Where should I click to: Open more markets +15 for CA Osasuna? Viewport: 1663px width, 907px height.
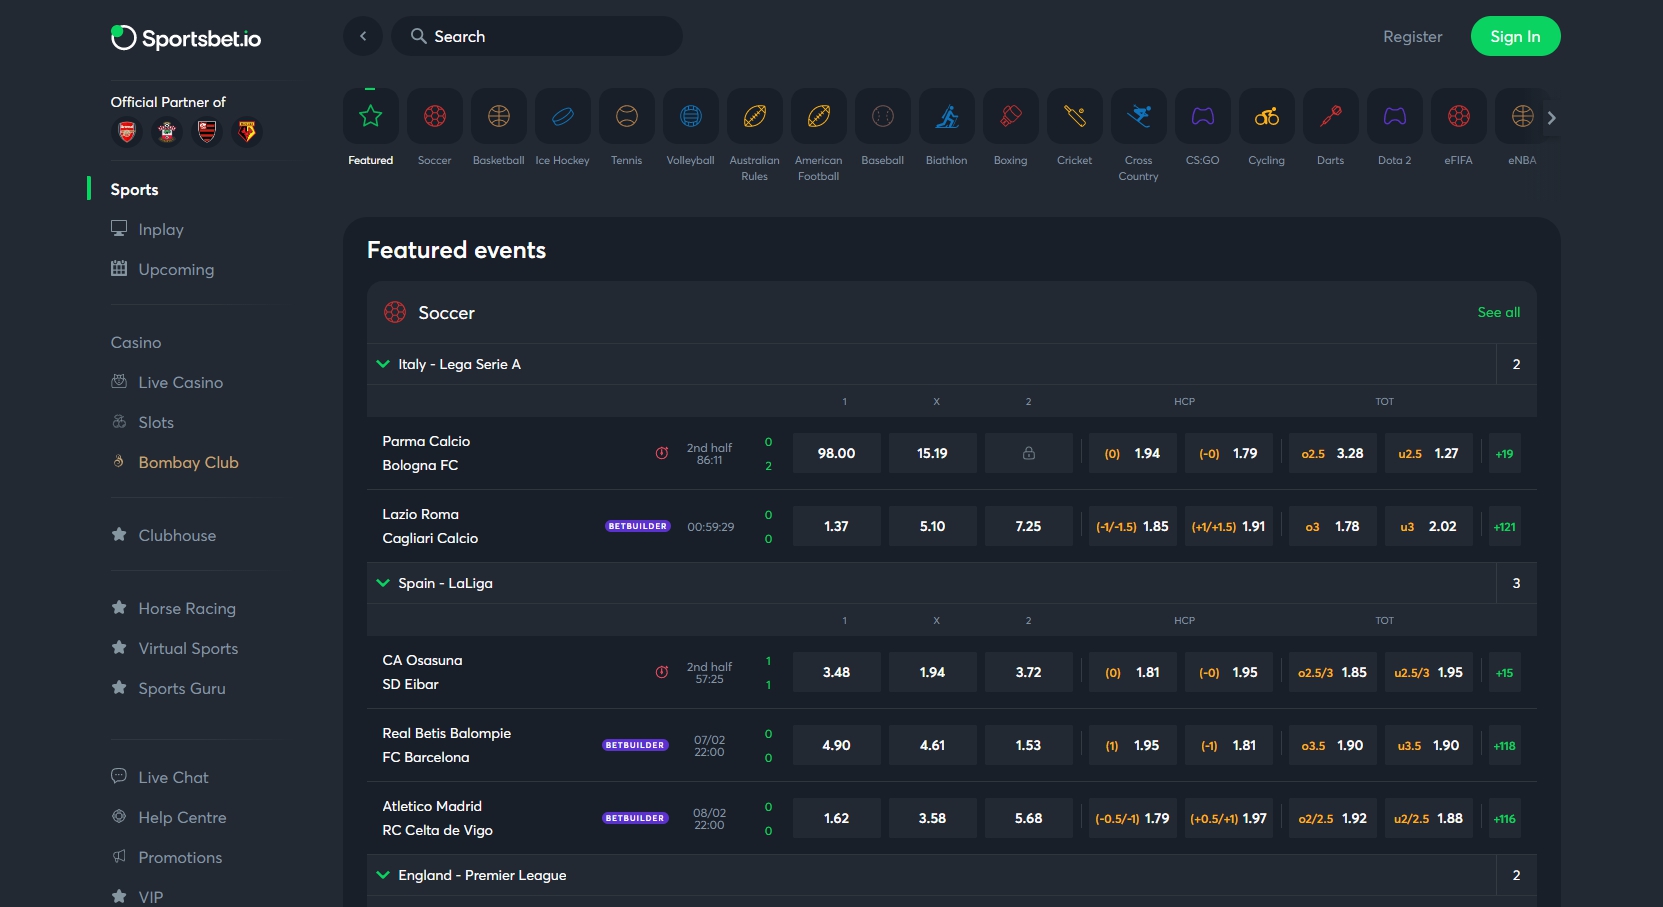[x=1505, y=672]
